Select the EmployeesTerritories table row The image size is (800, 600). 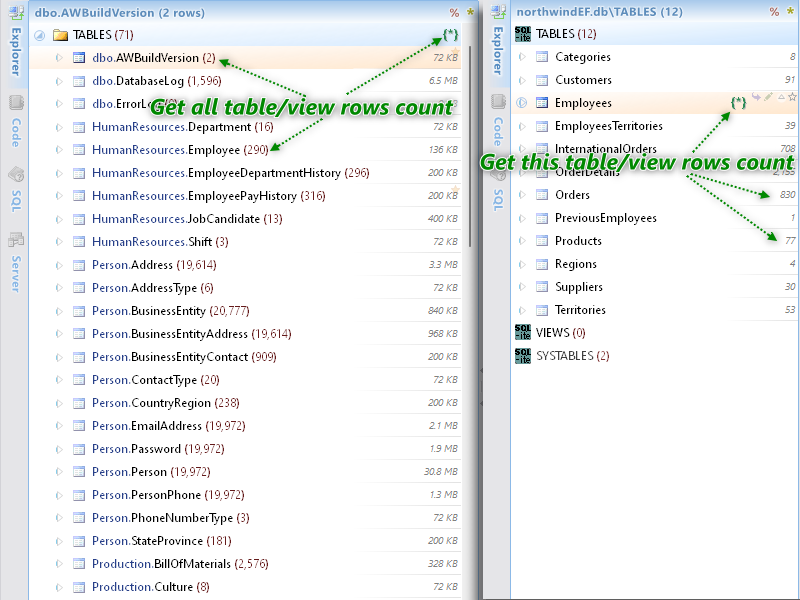click(x=655, y=126)
